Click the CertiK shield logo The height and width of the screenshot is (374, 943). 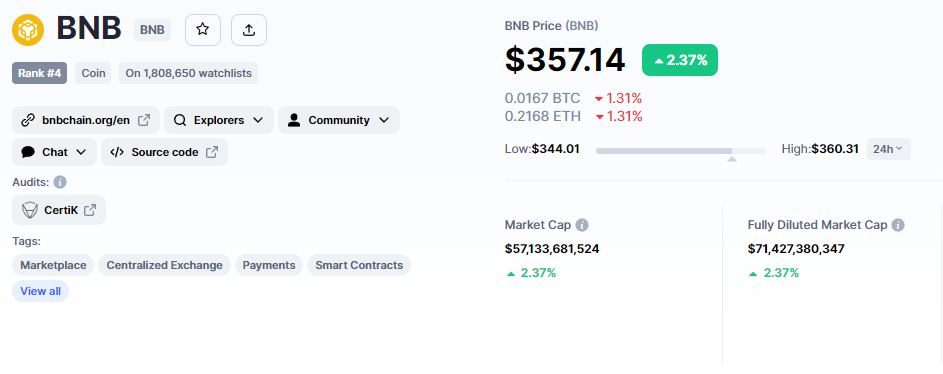pyautogui.click(x=29, y=210)
